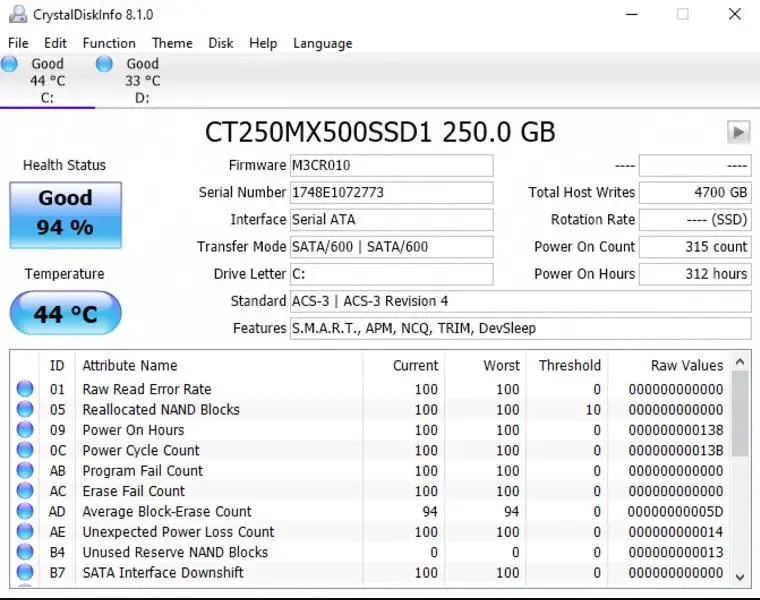The height and width of the screenshot is (600, 760).
Task: Click raw value 00000000013B
Action: 676,450
